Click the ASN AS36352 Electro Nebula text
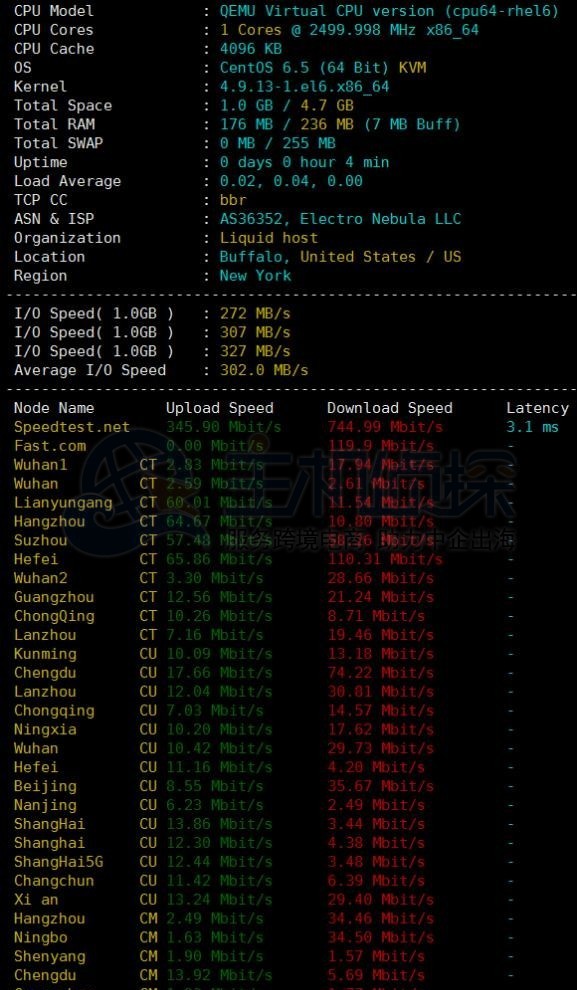Image resolution: width=577 pixels, height=990 pixels. pyautogui.click(x=340, y=219)
